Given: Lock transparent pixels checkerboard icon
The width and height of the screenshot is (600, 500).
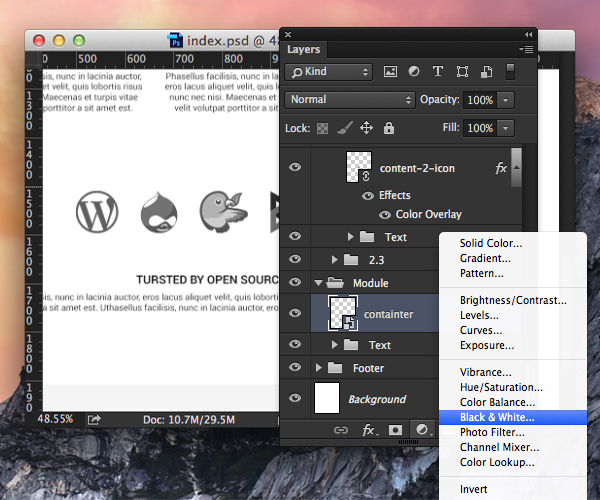Looking at the screenshot, I should pyautogui.click(x=322, y=128).
